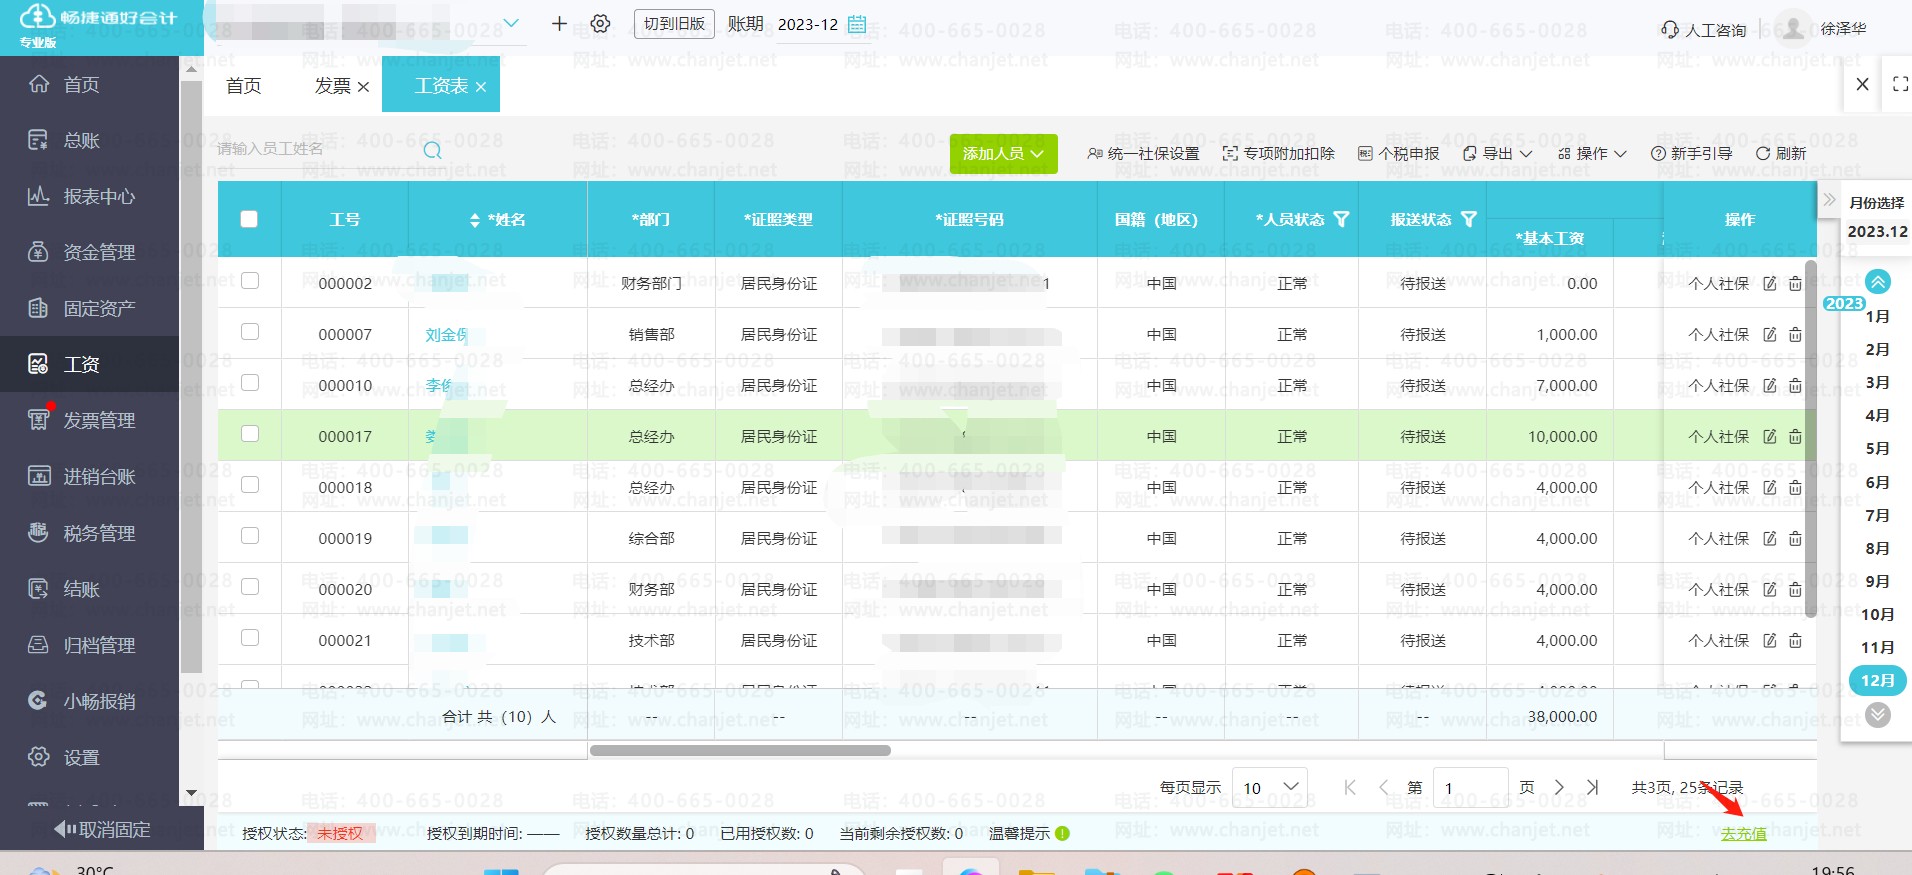Open rows-per-page dropdown showing 10
This screenshot has width=1912, height=875.
(x=1269, y=788)
